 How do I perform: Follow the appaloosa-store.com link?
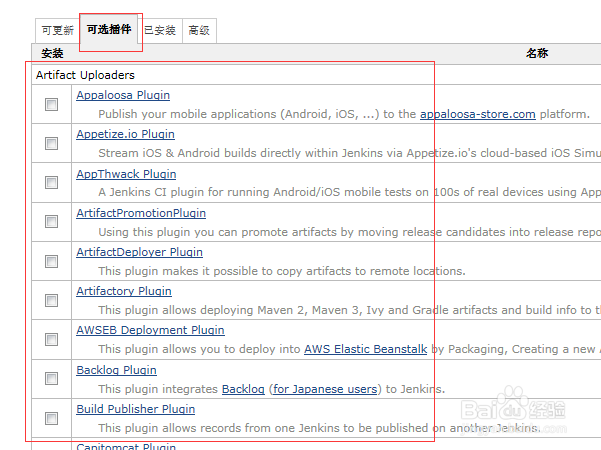(478, 114)
